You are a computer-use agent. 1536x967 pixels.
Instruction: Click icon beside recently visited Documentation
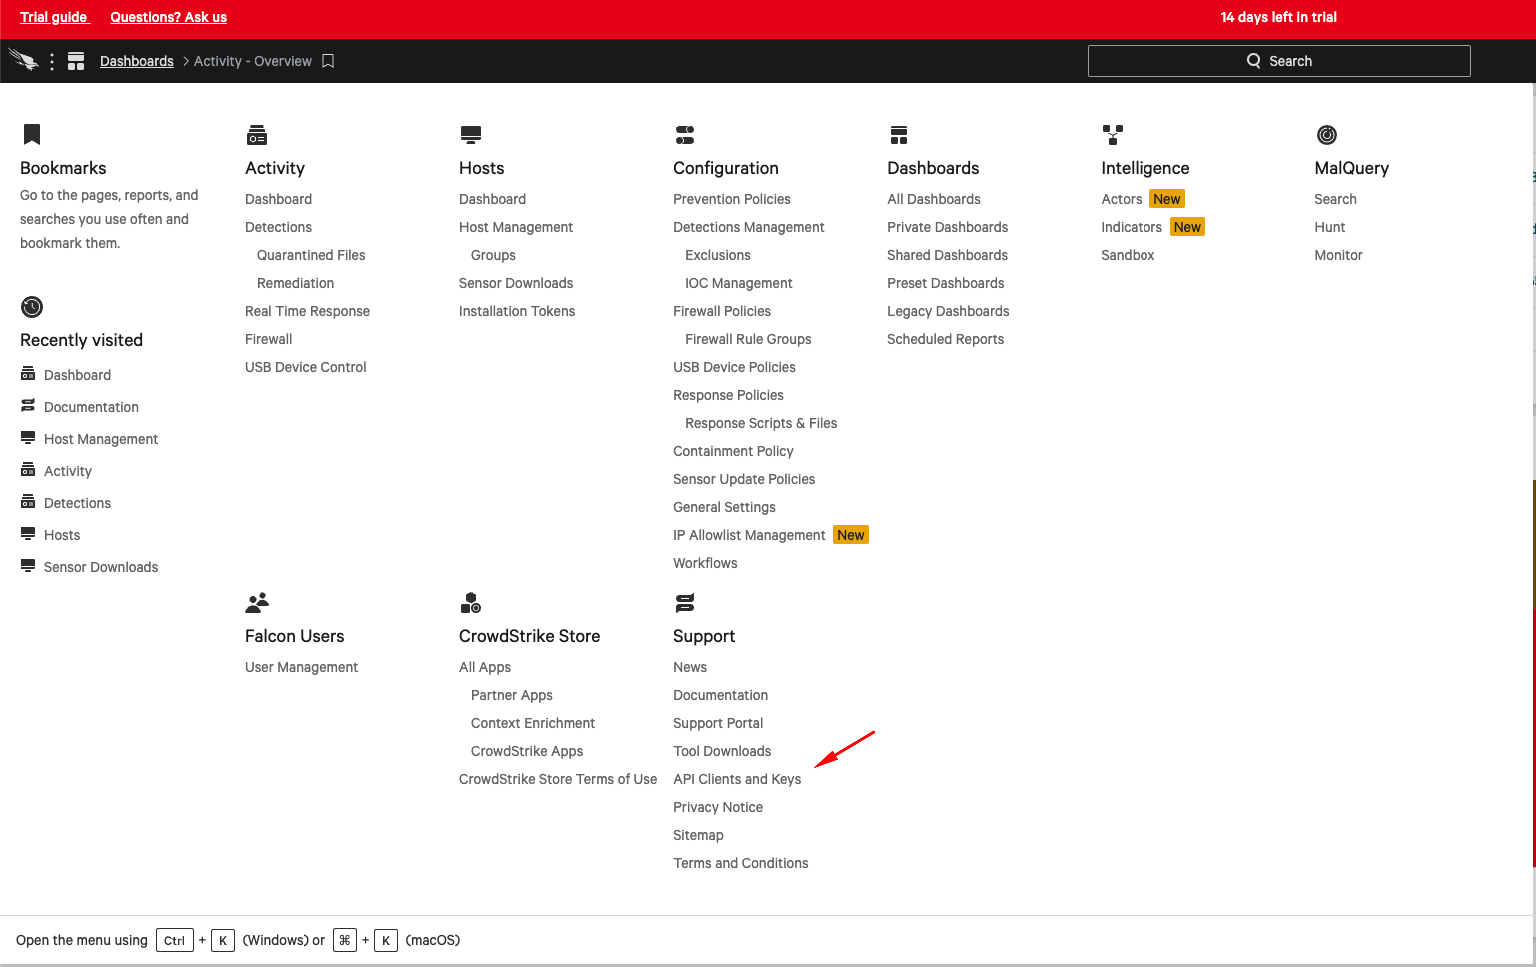tap(28, 406)
